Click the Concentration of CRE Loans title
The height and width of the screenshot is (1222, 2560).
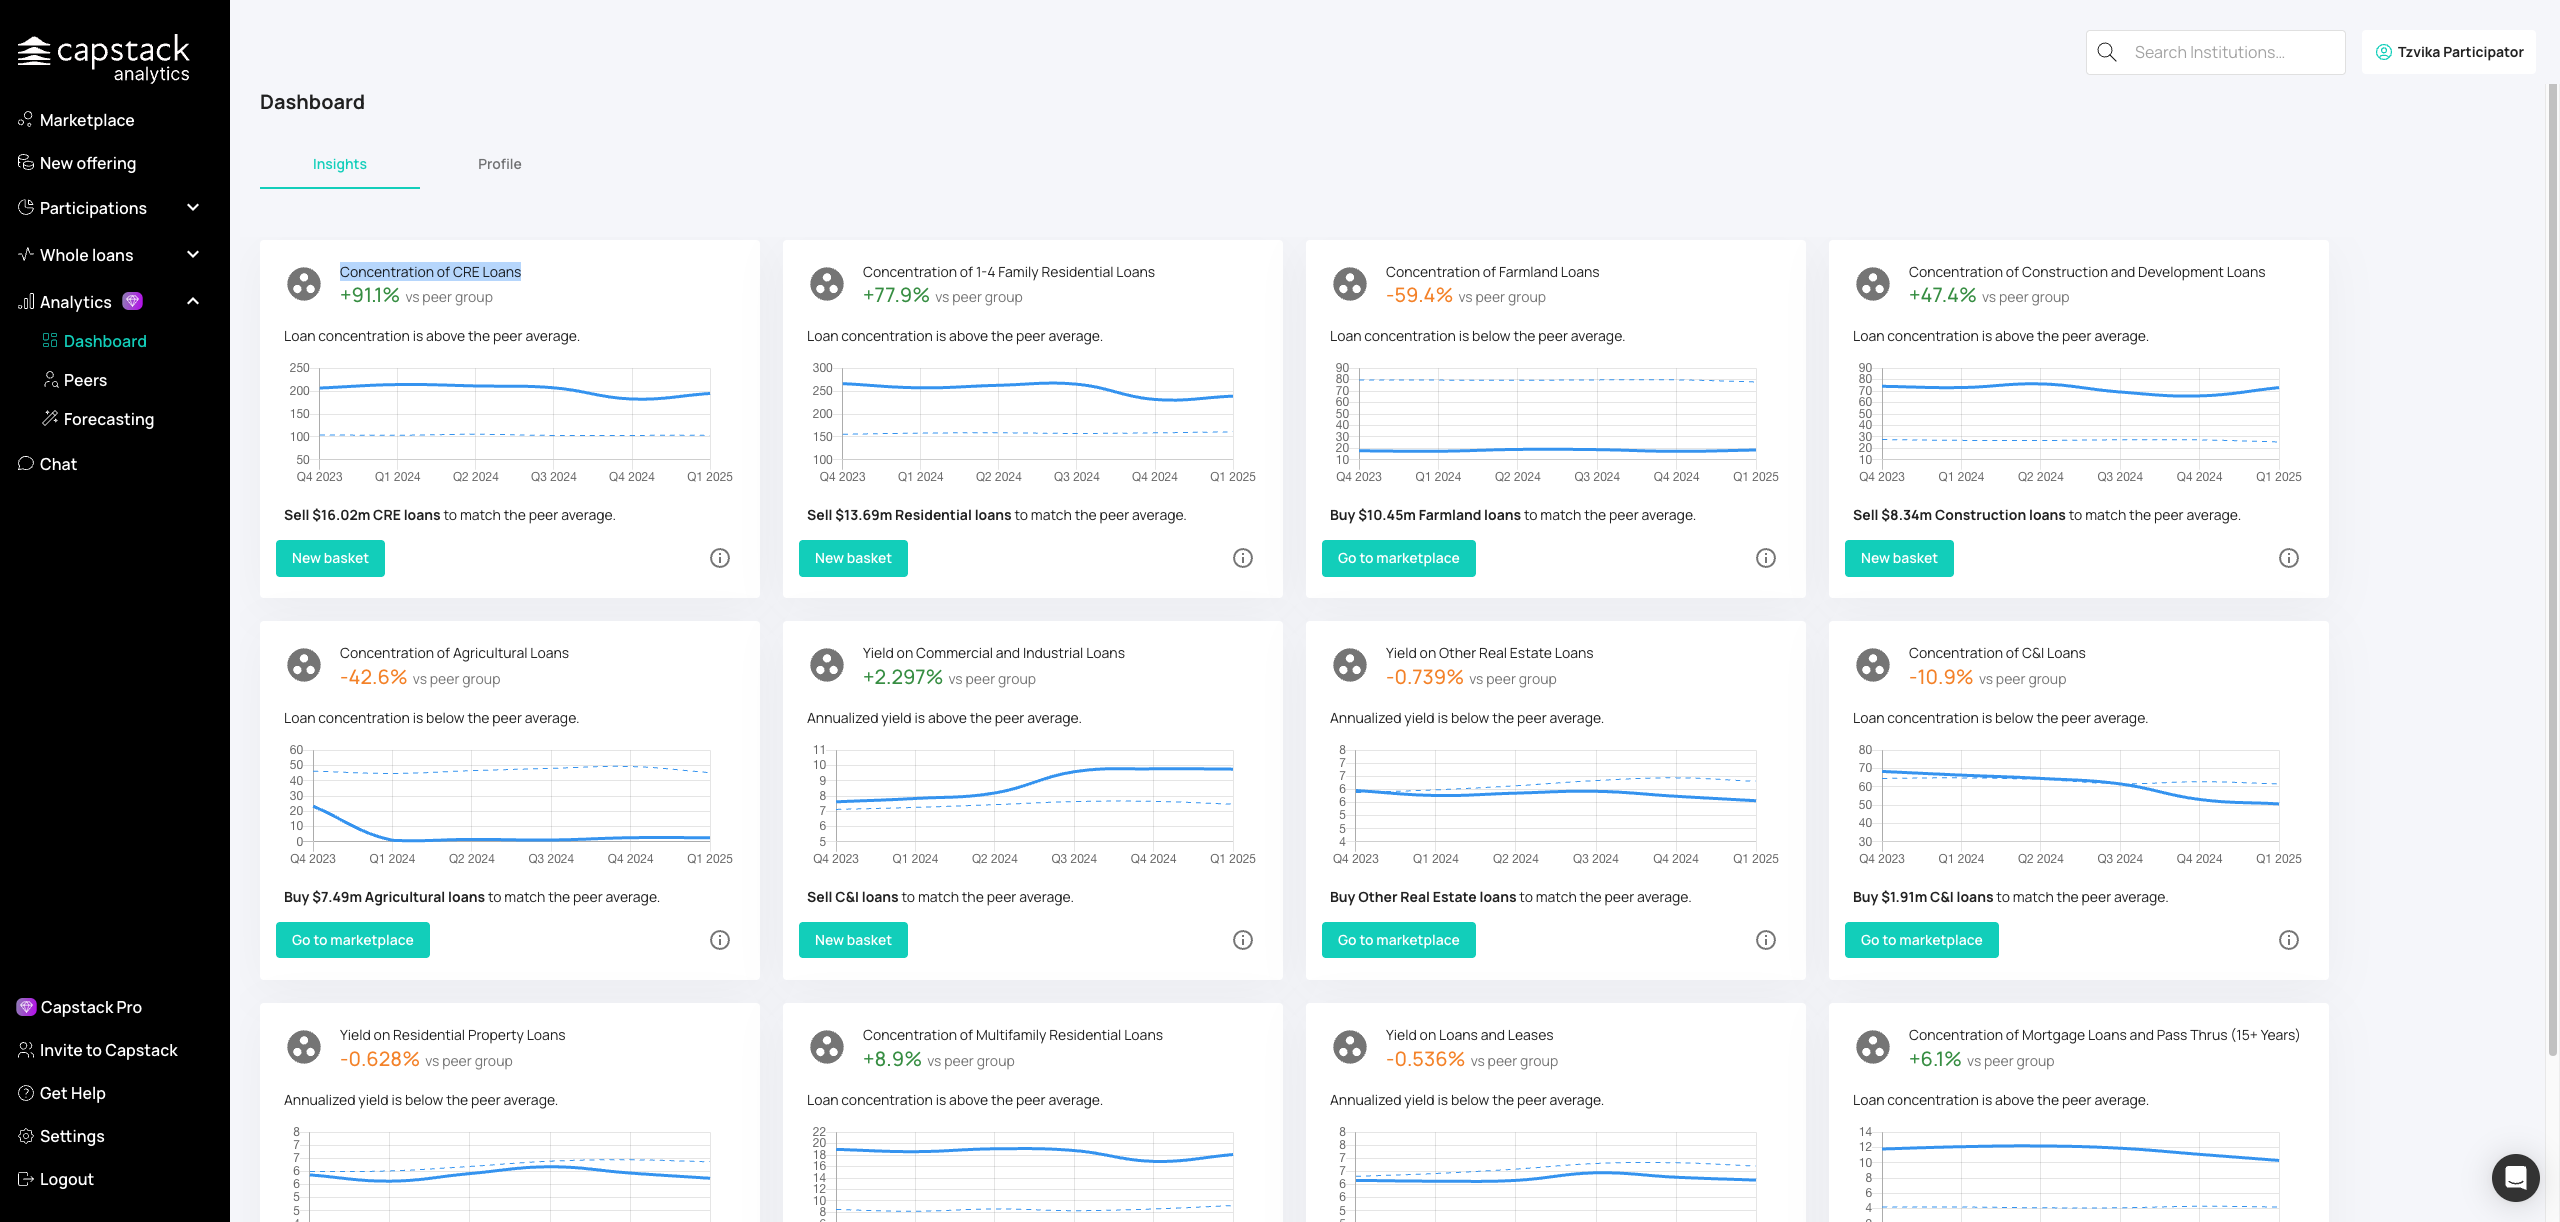(430, 272)
